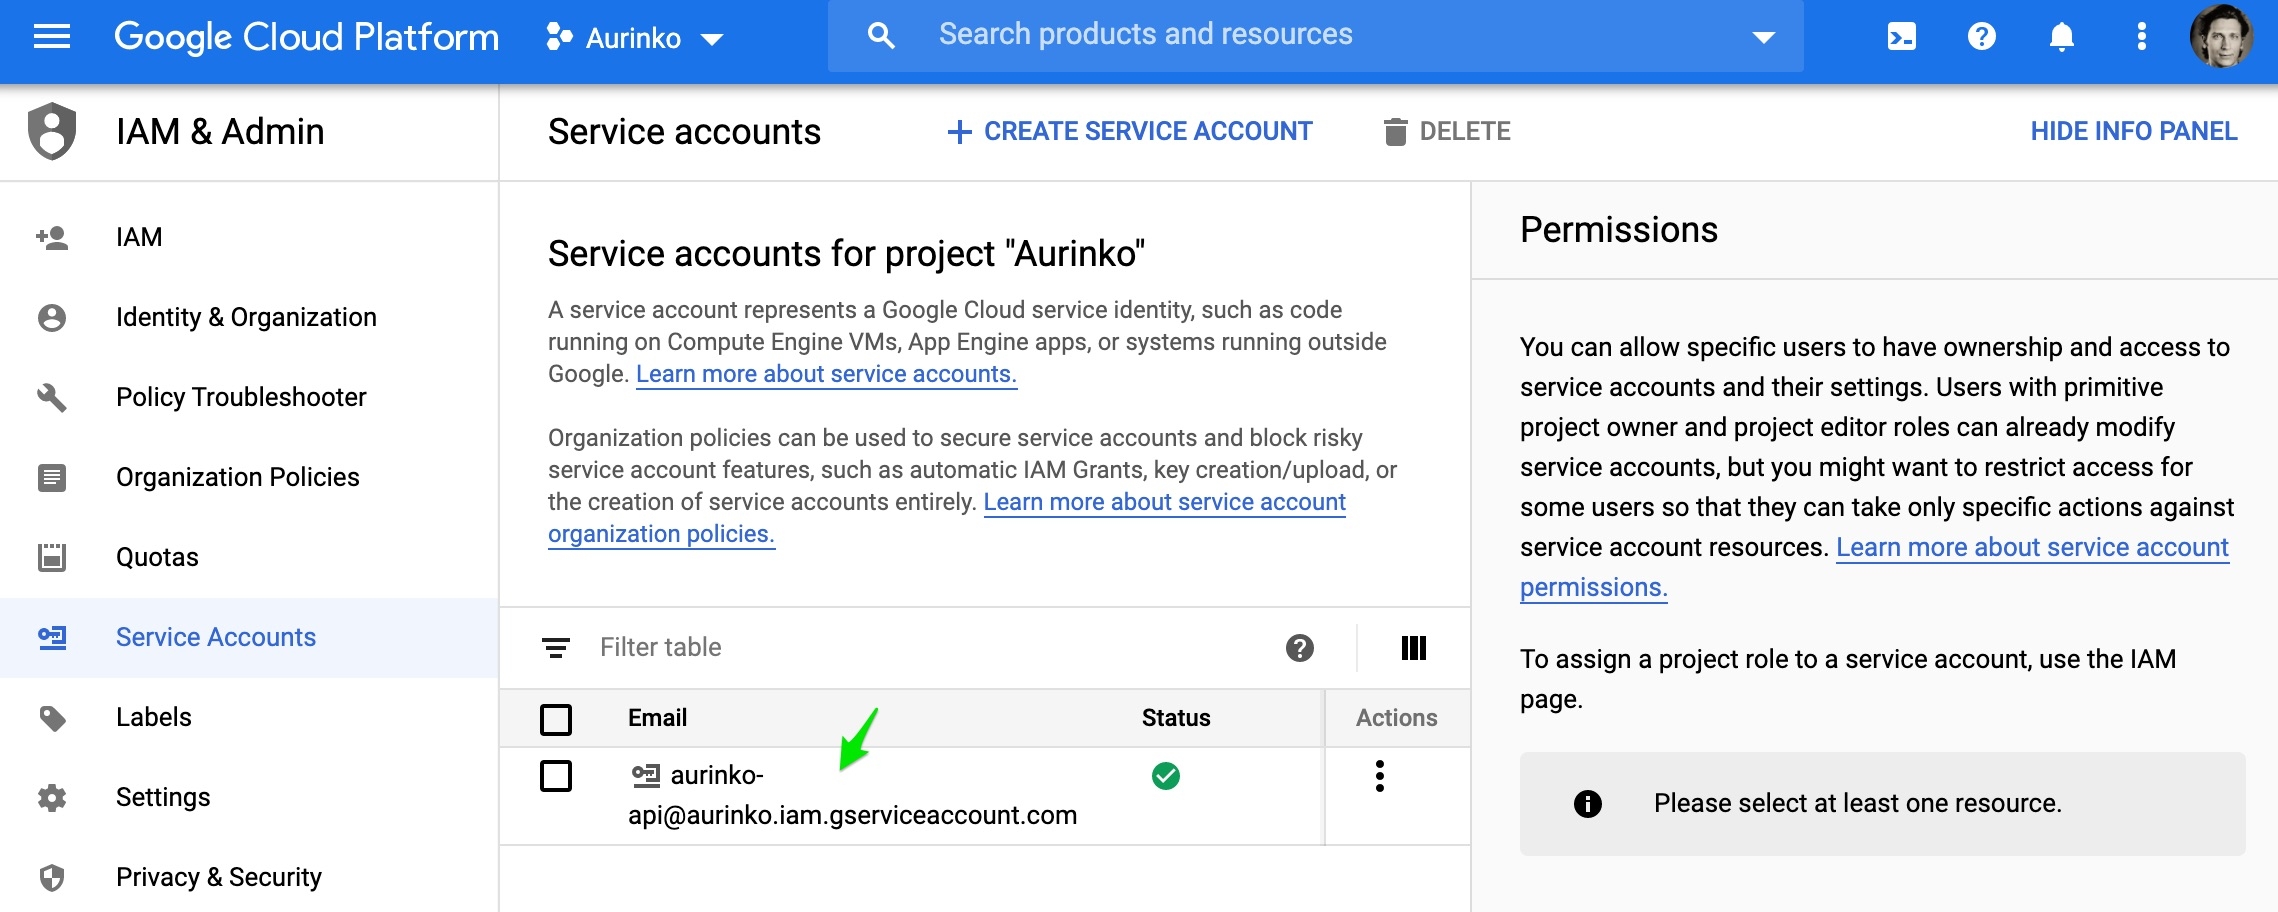Viewport: 2278px width, 912px height.
Task: Open column display options icon
Action: pos(1413,648)
